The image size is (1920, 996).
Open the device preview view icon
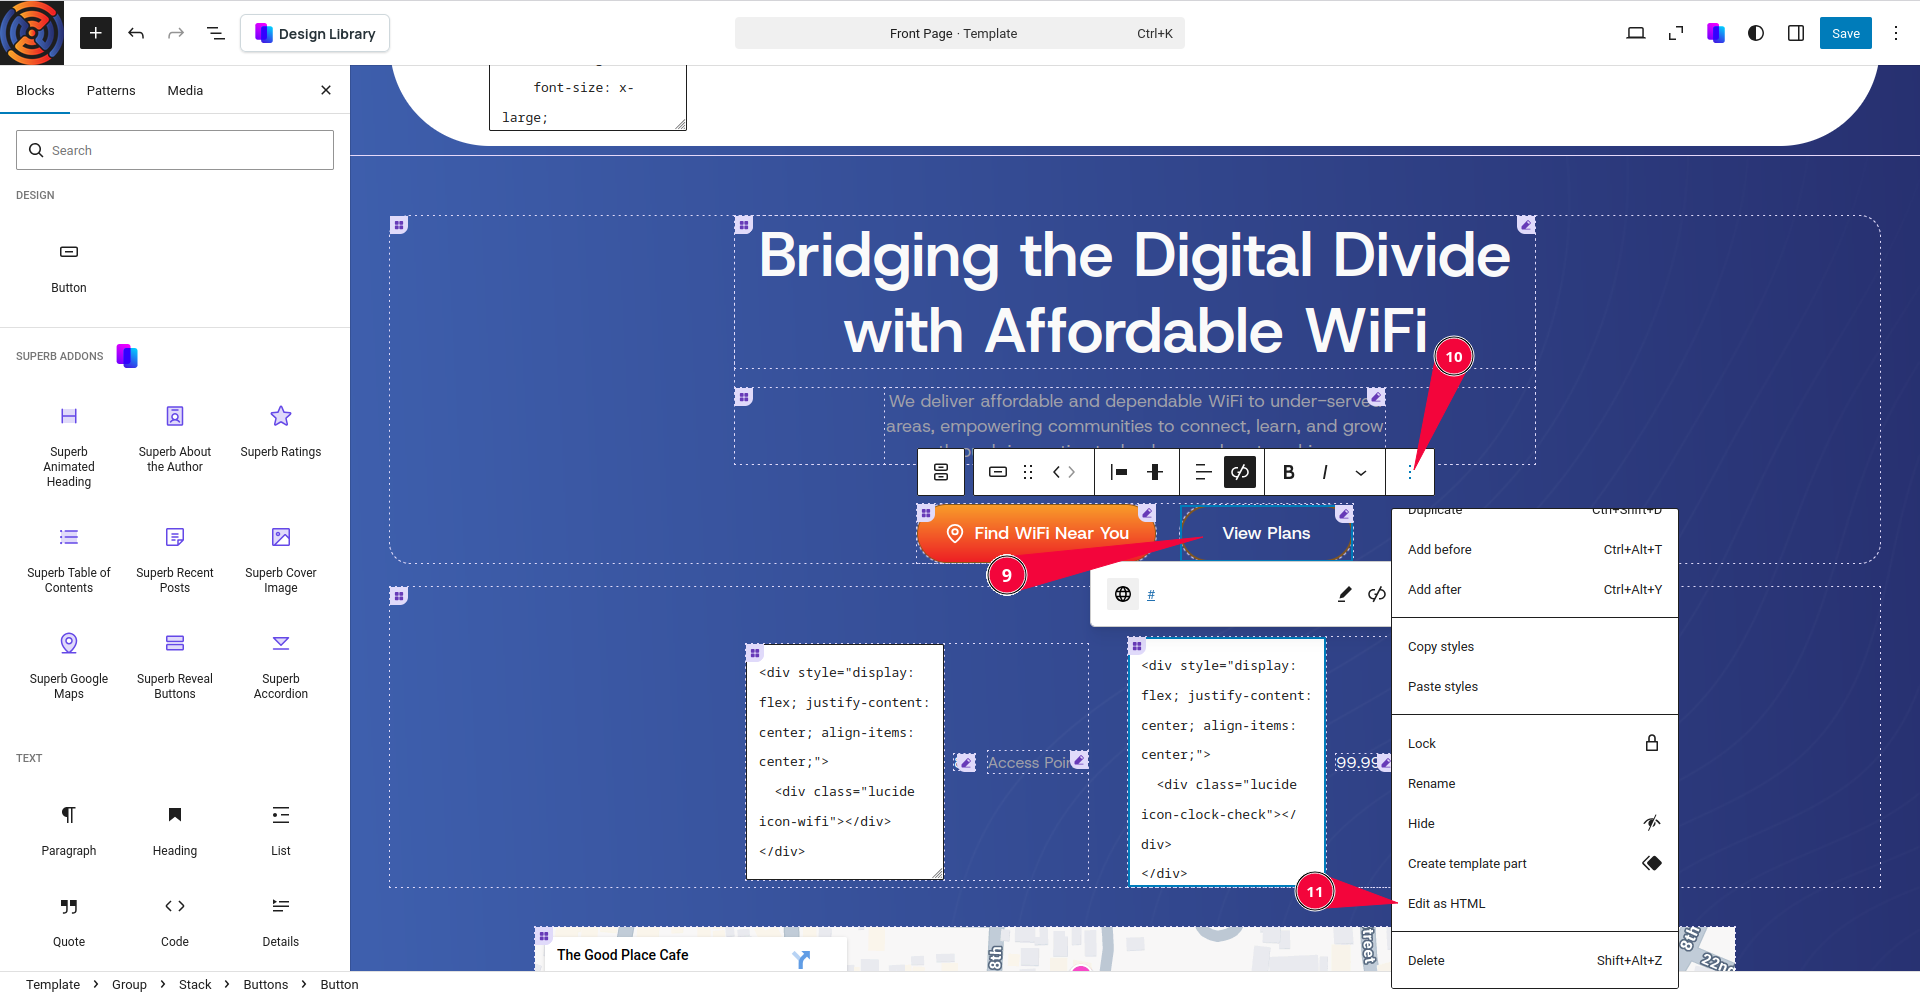pyautogui.click(x=1635, y=33)
